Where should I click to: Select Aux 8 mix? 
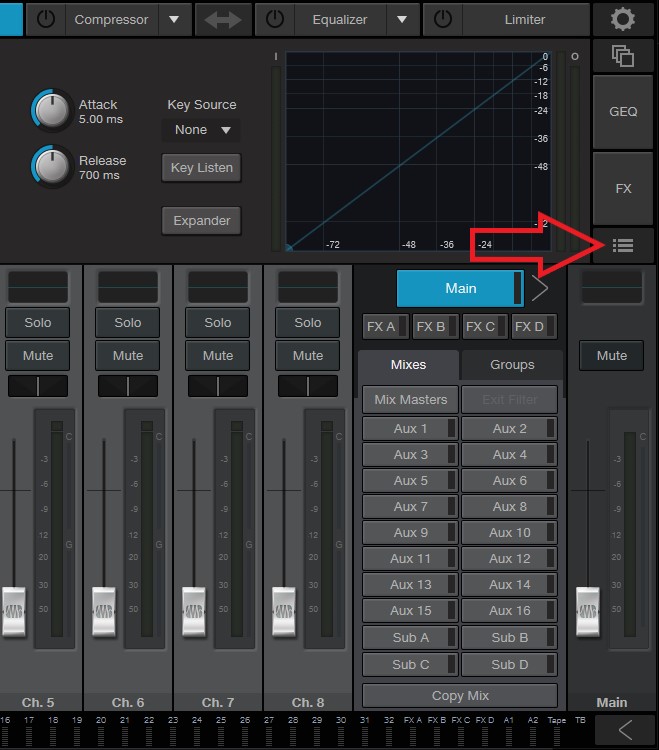coord(509,507)
